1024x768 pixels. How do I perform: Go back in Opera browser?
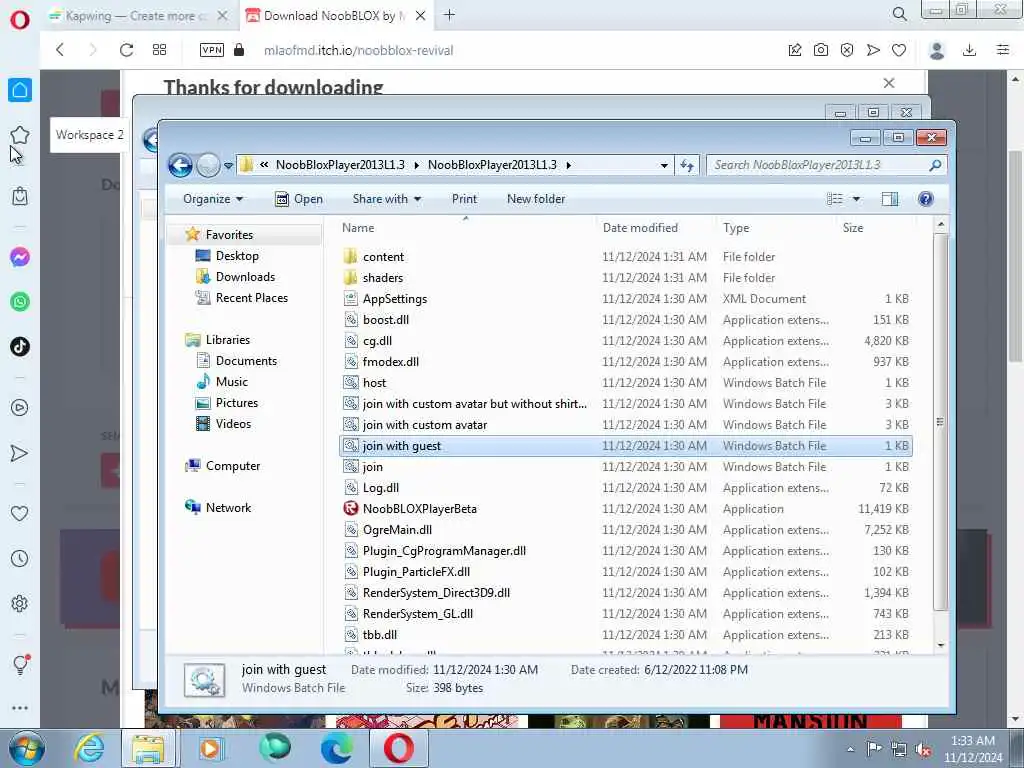pyautogui.click(x=60, y=50)
